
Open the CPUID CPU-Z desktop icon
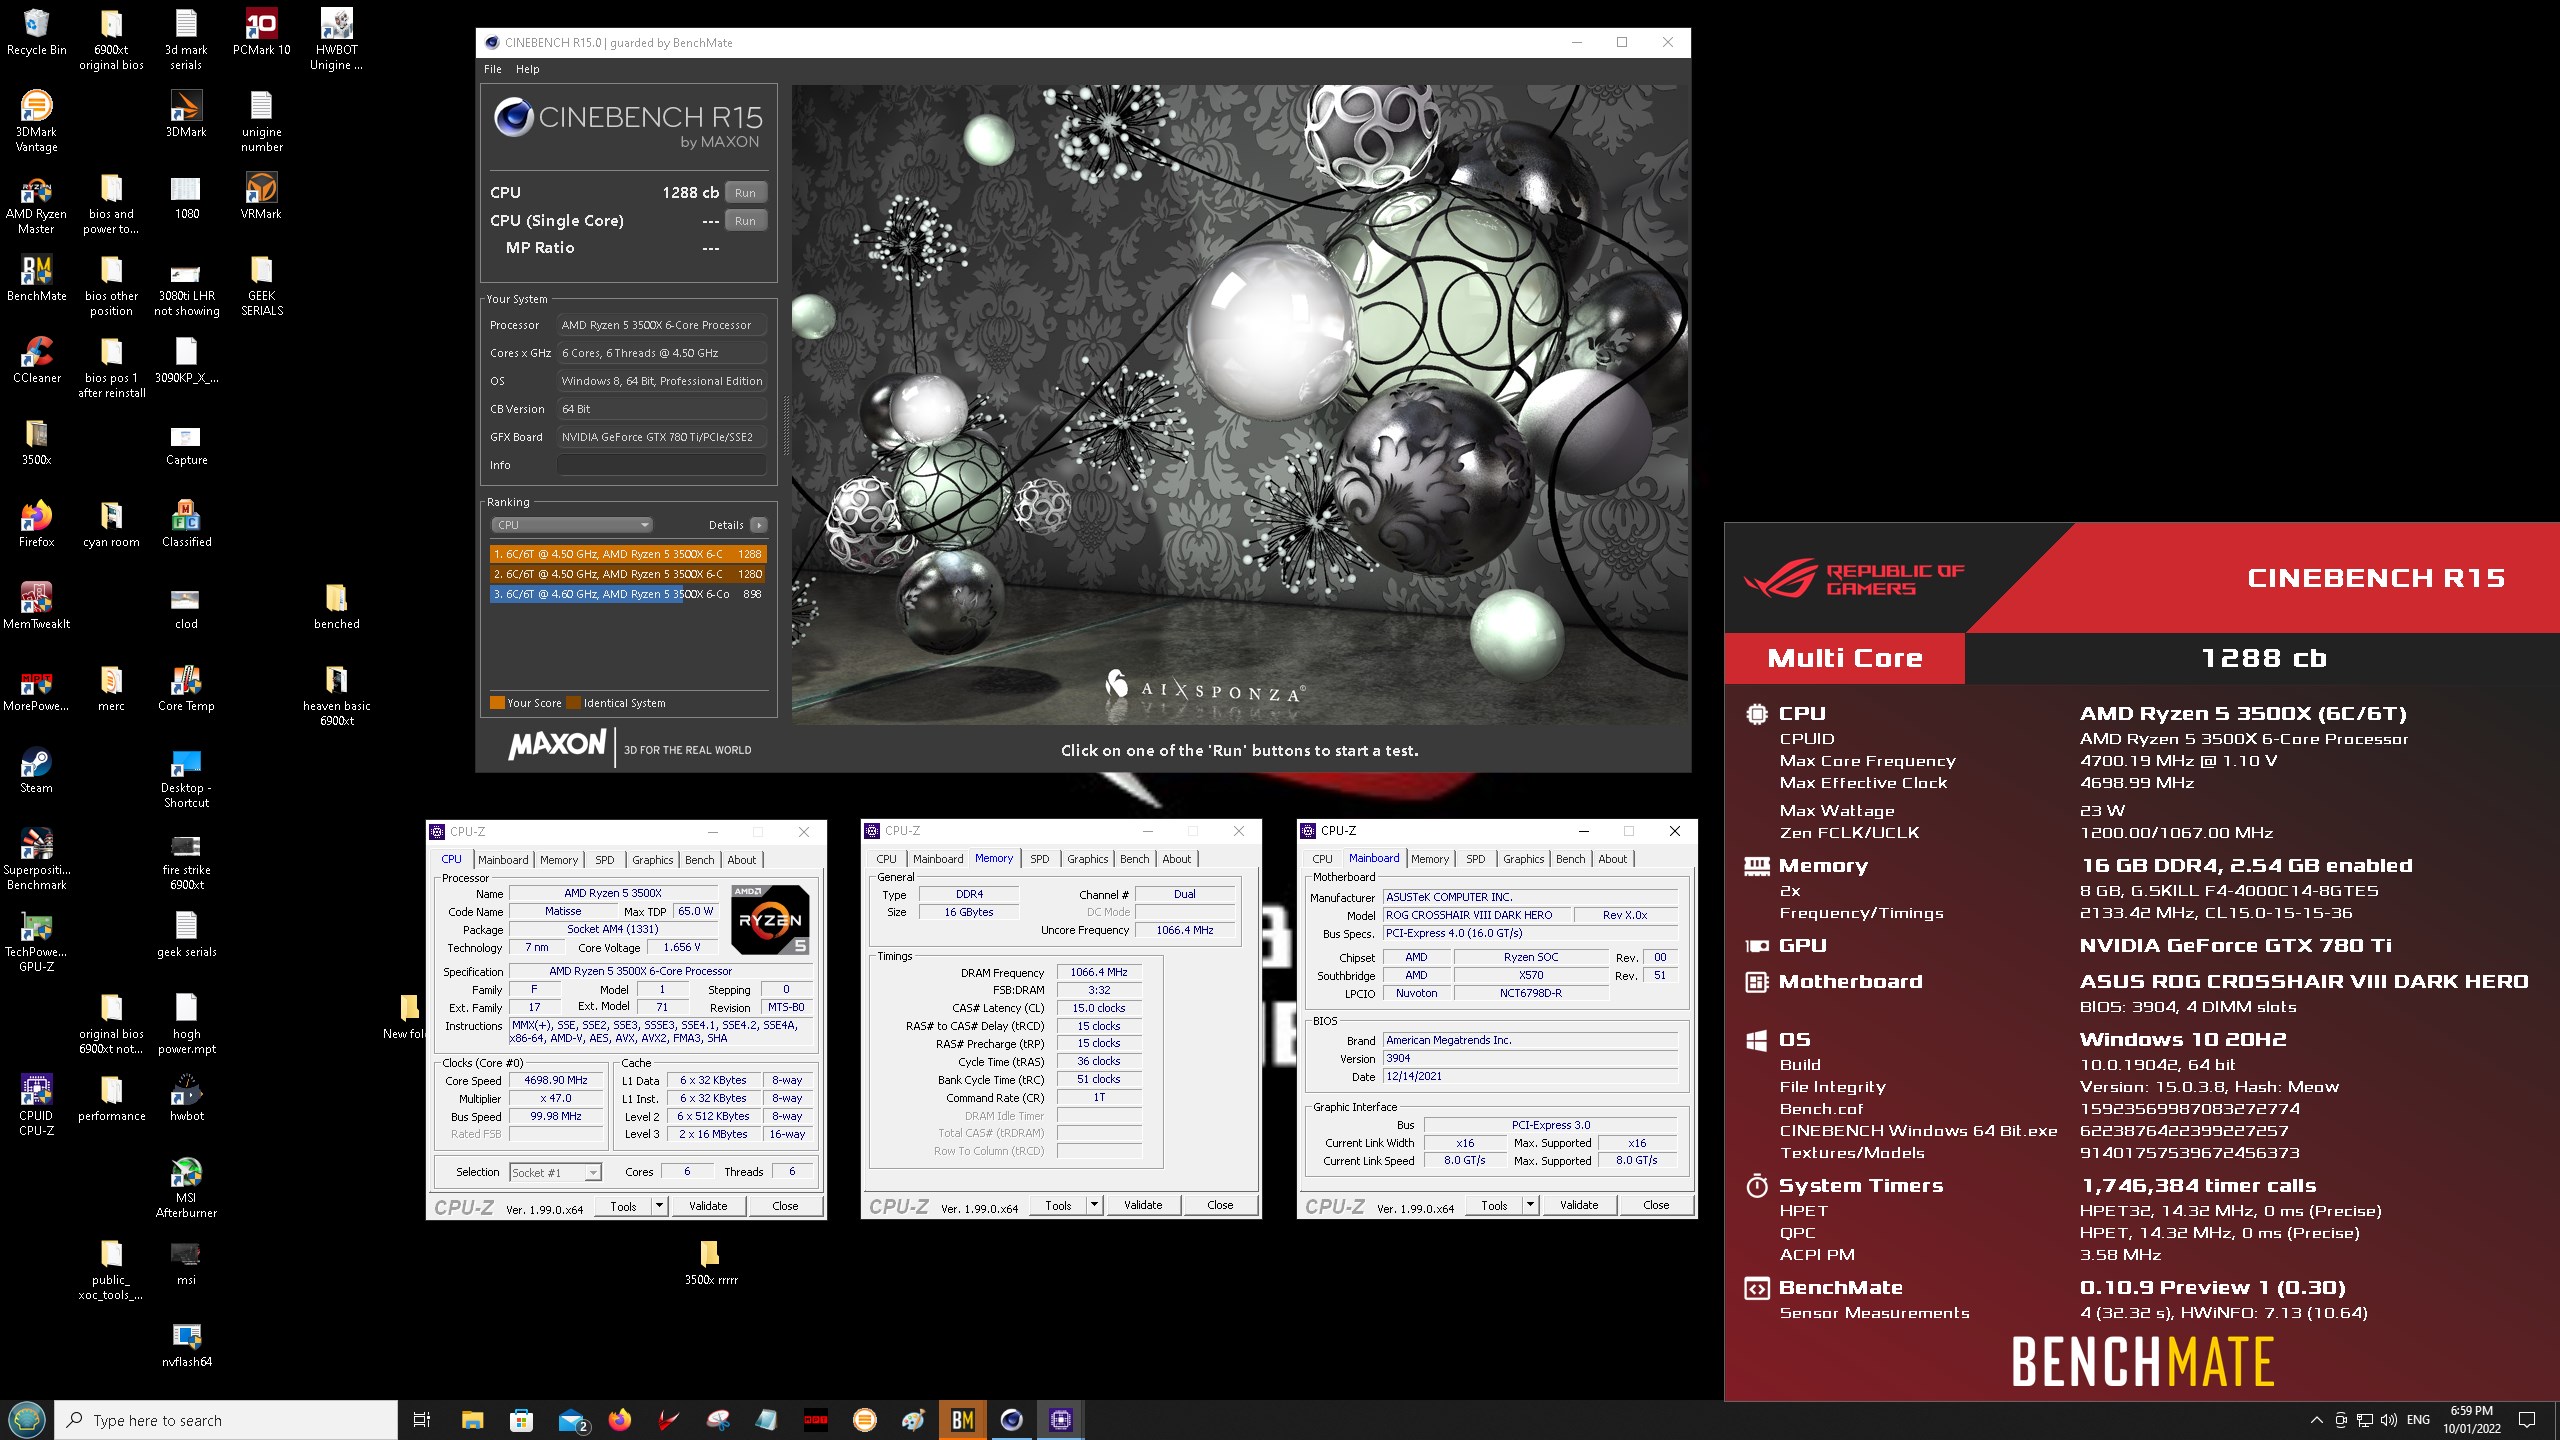(x=36, y=1105)
